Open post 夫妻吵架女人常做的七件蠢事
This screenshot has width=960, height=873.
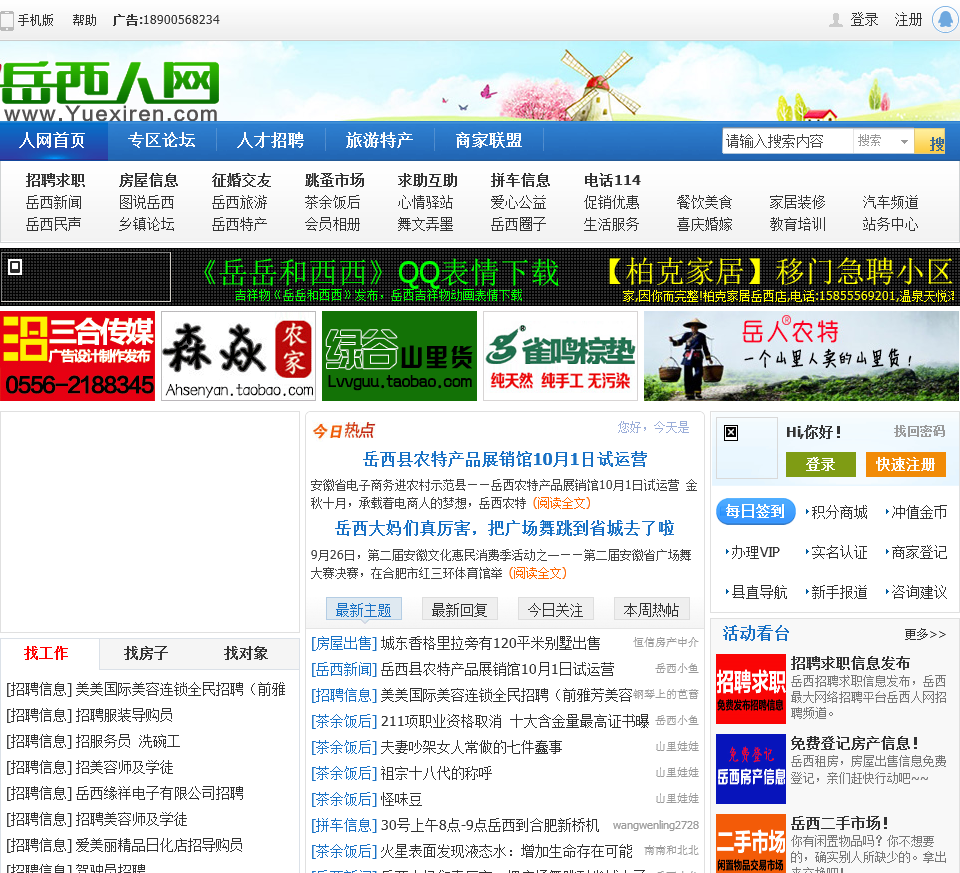pos(471,747)
